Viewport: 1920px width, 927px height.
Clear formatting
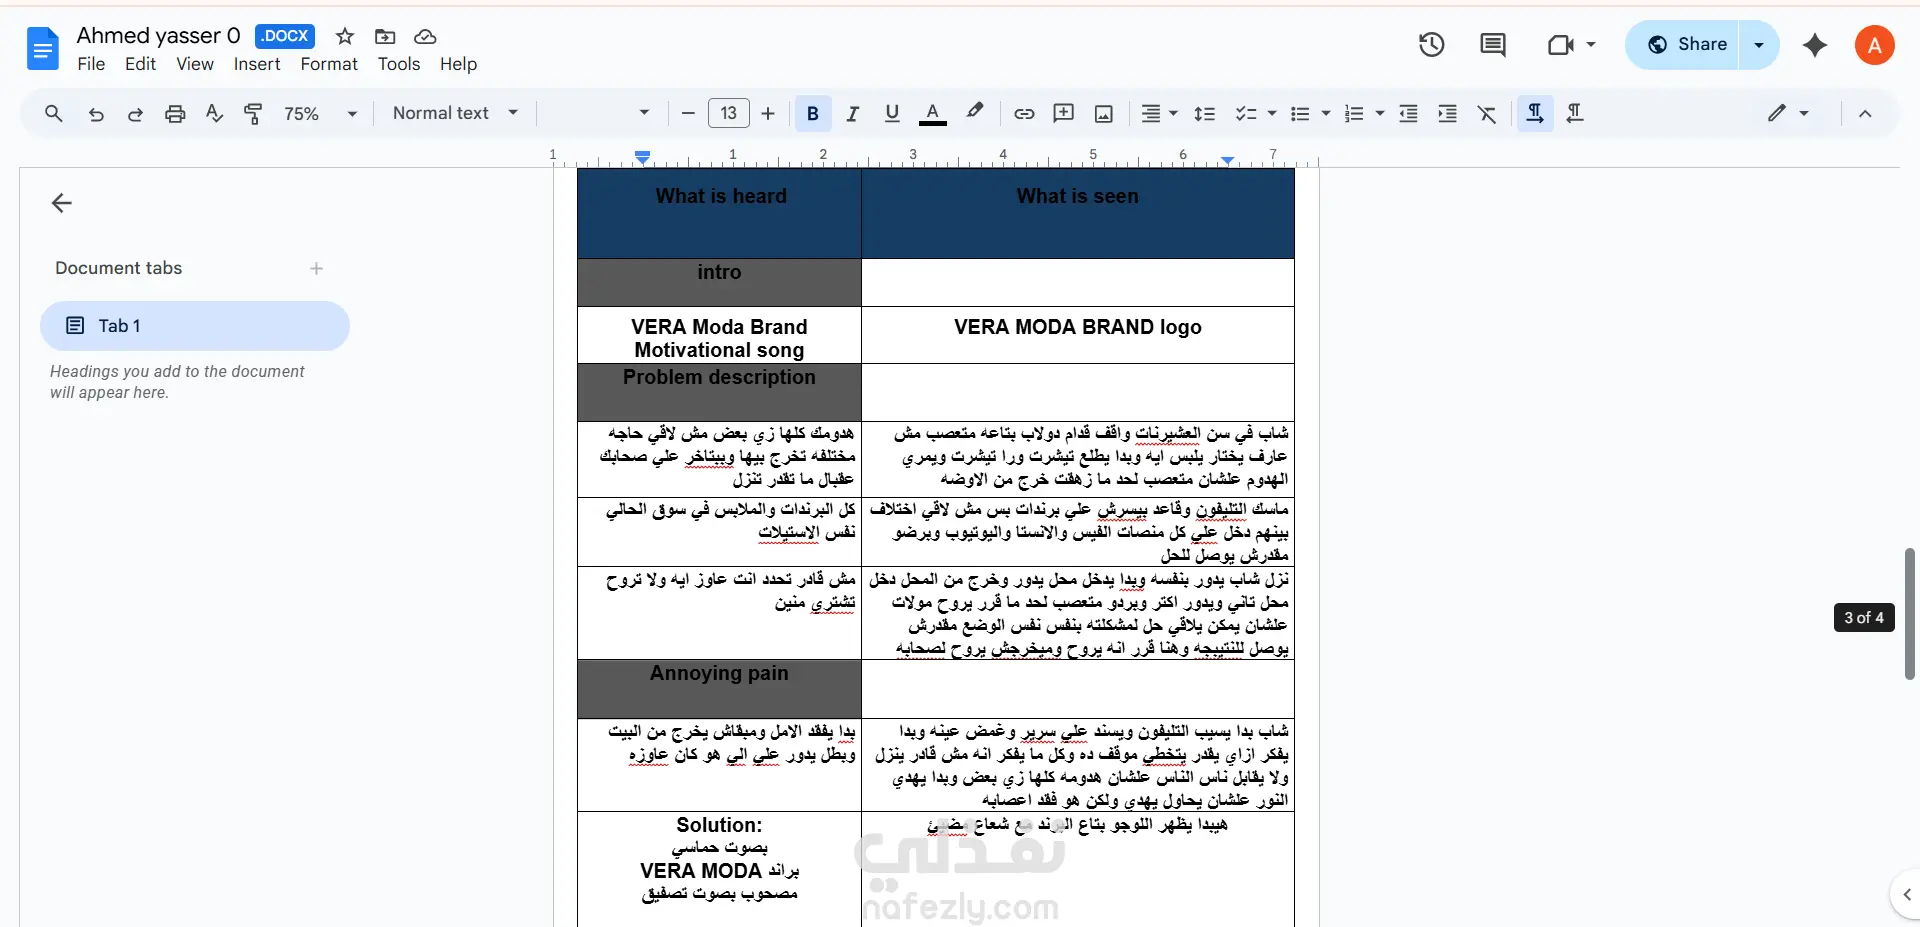[1487, 114]
